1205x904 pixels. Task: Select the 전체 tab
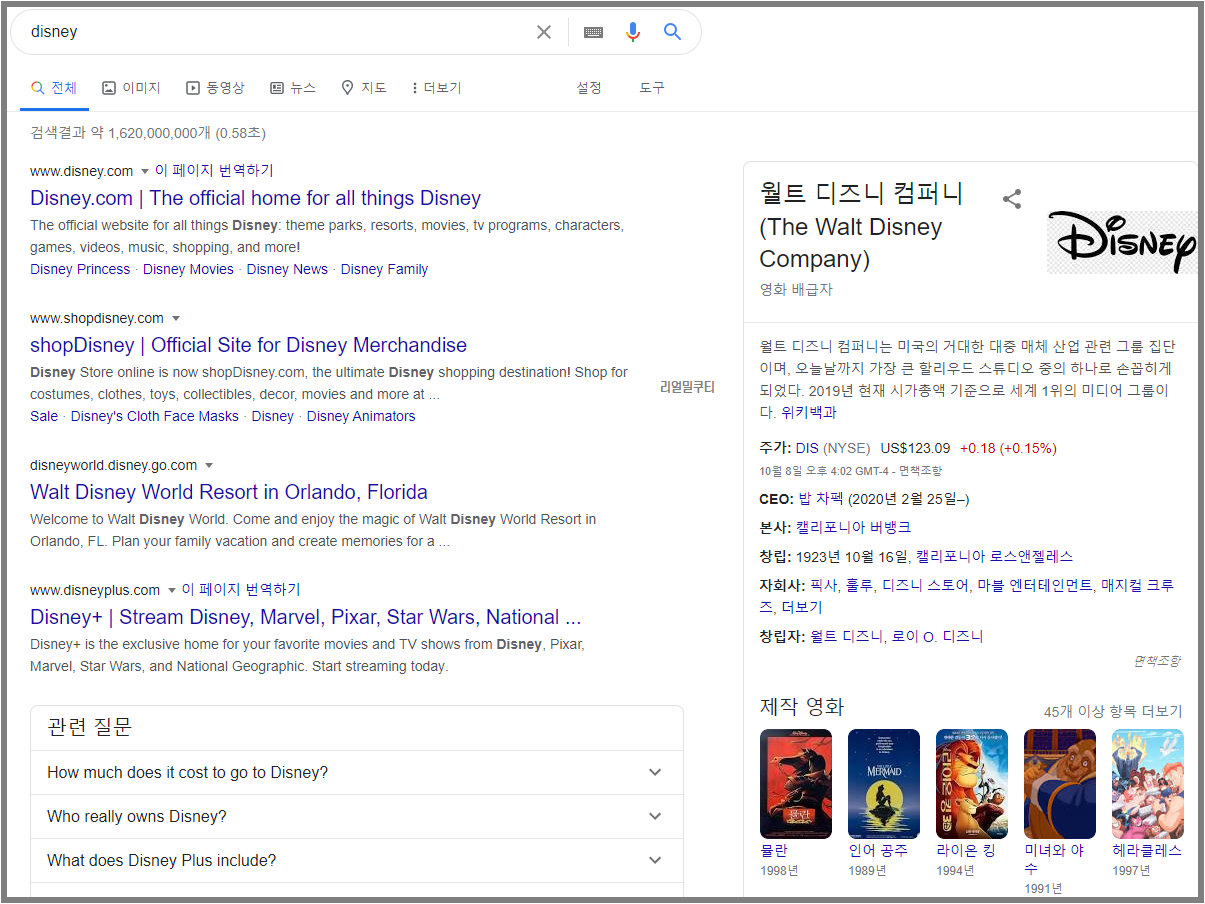[x=54, y=88]
